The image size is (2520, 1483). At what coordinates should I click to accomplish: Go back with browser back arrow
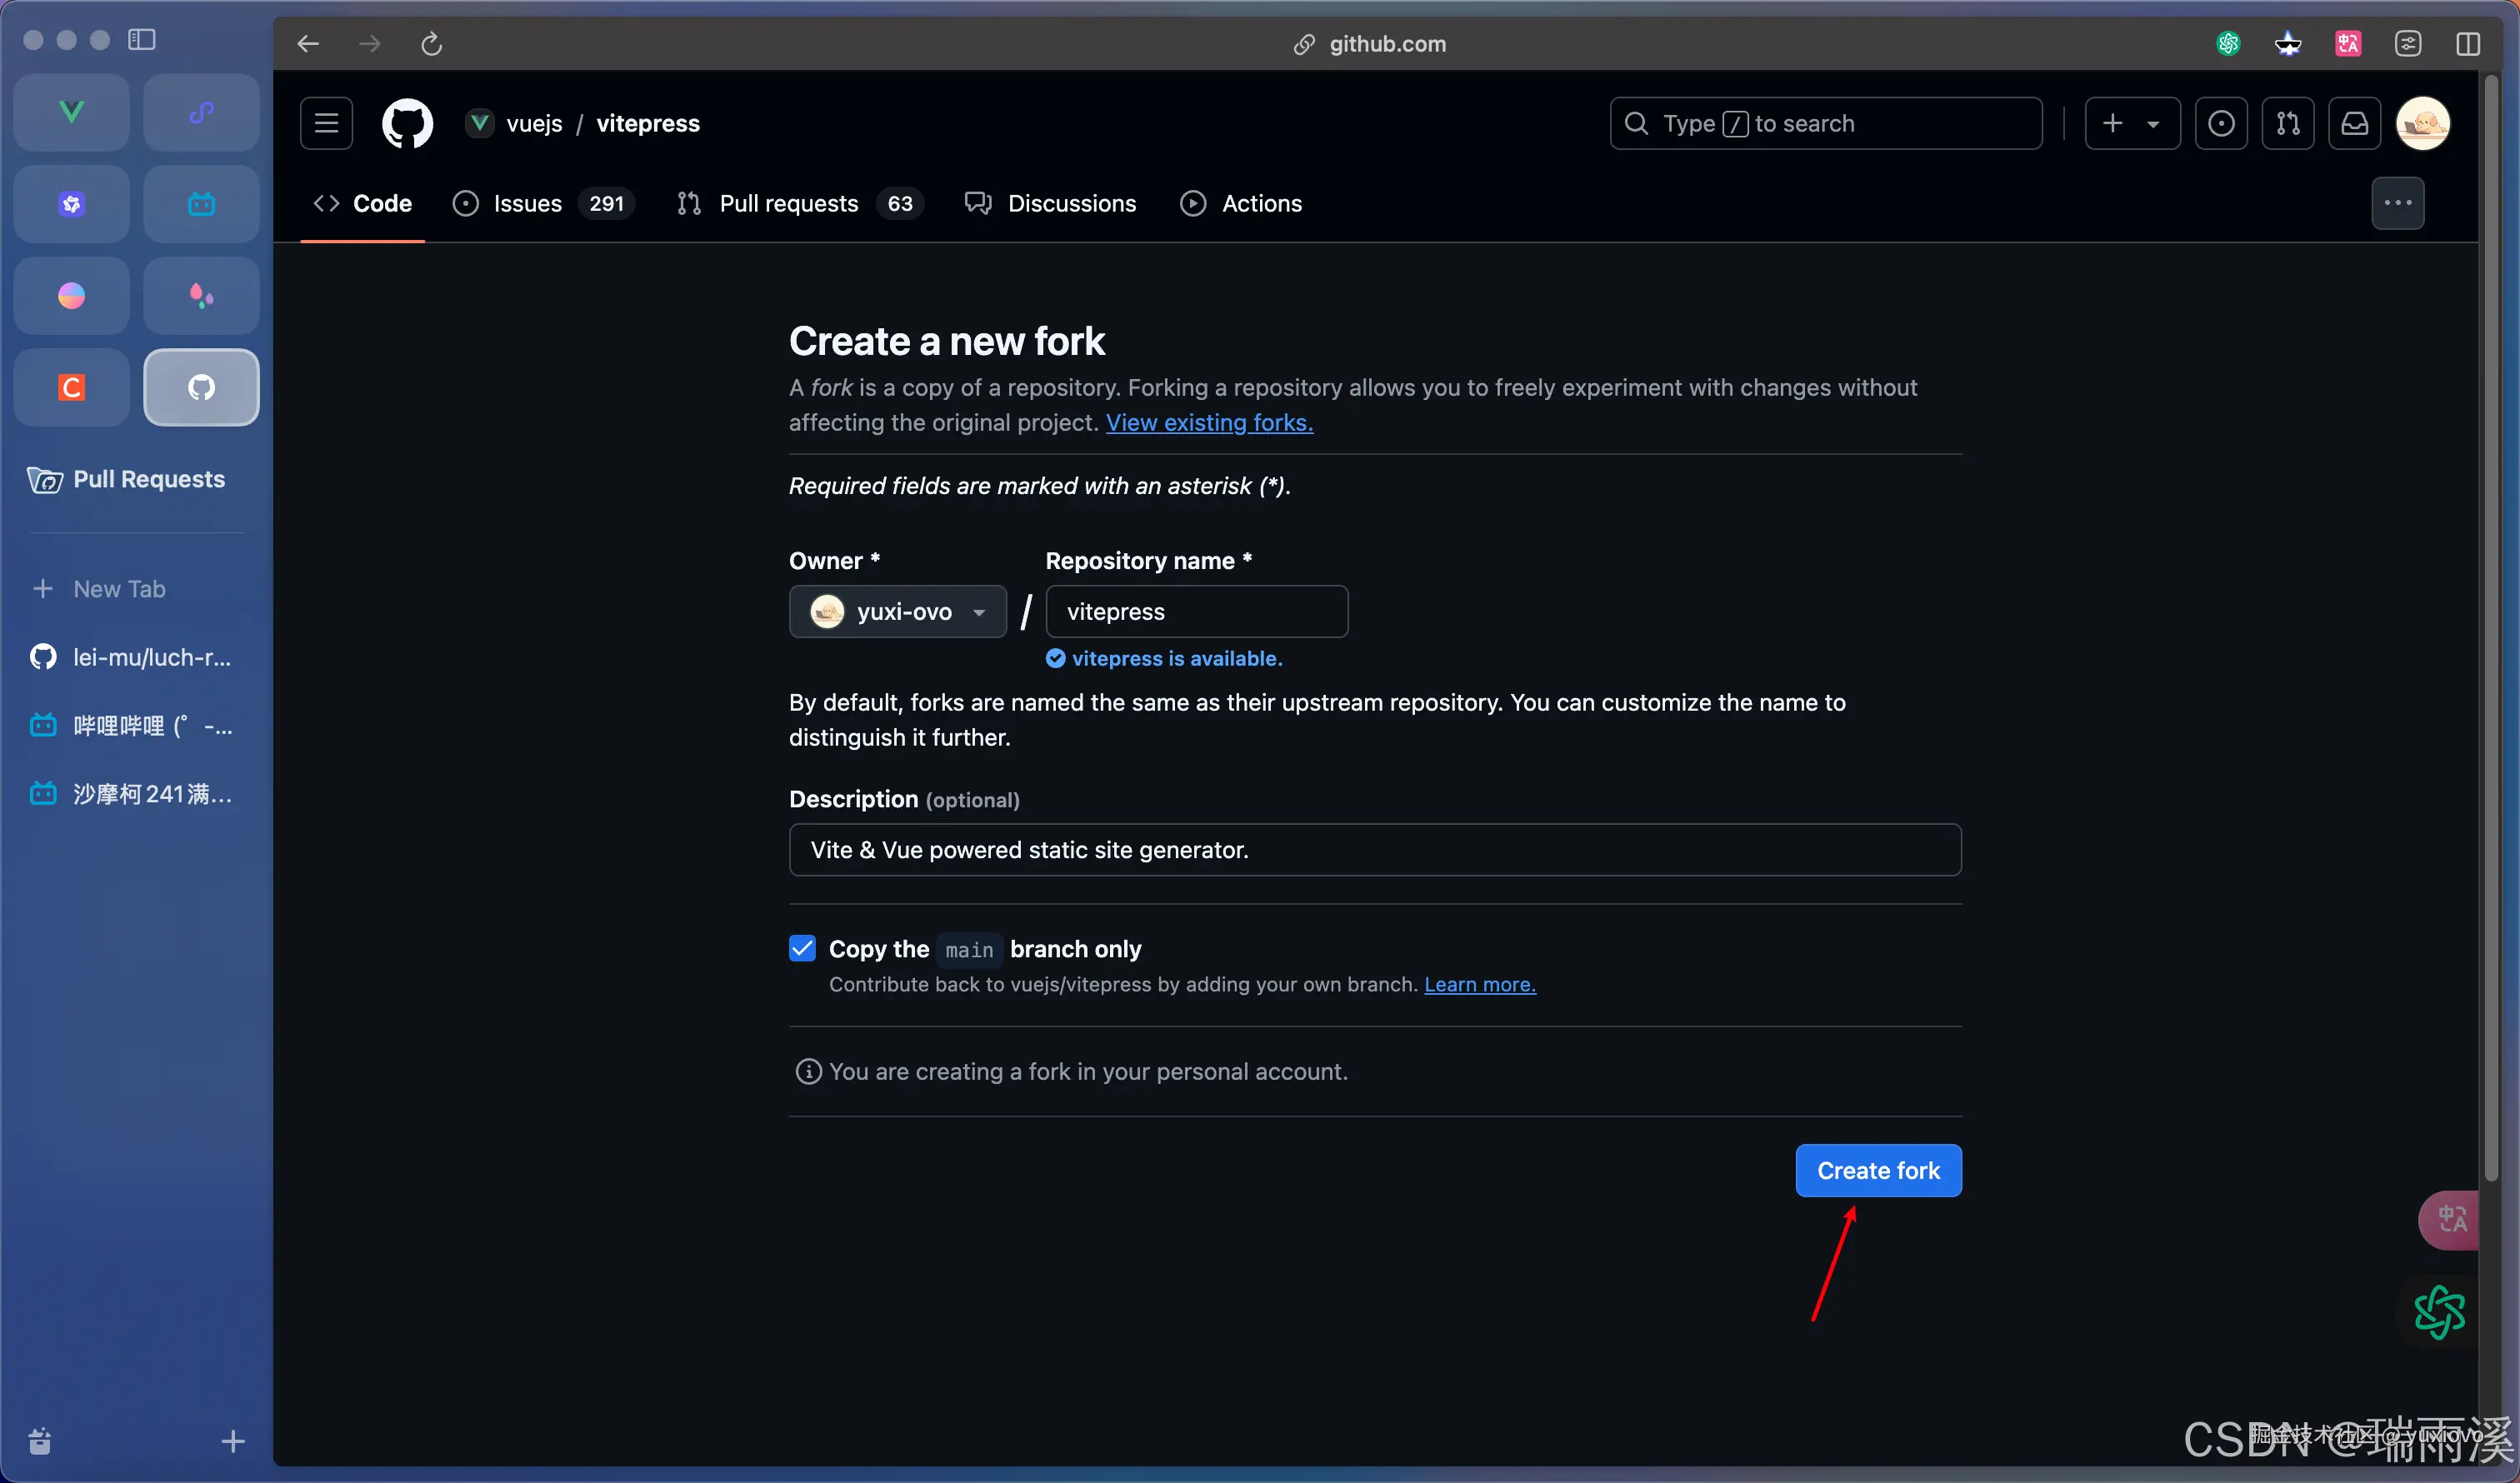point(308,44)
